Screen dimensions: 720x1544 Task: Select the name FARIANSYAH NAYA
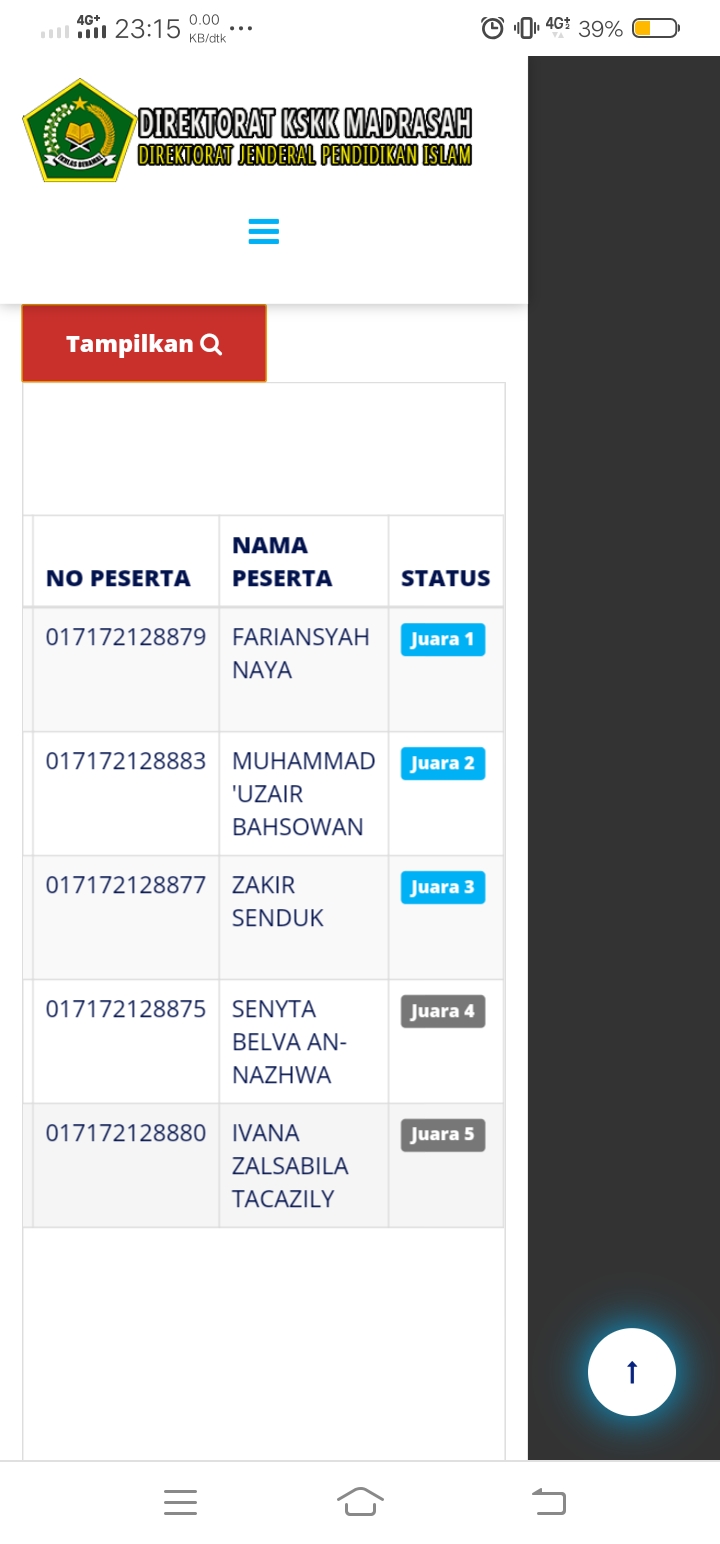coord(300,653)
